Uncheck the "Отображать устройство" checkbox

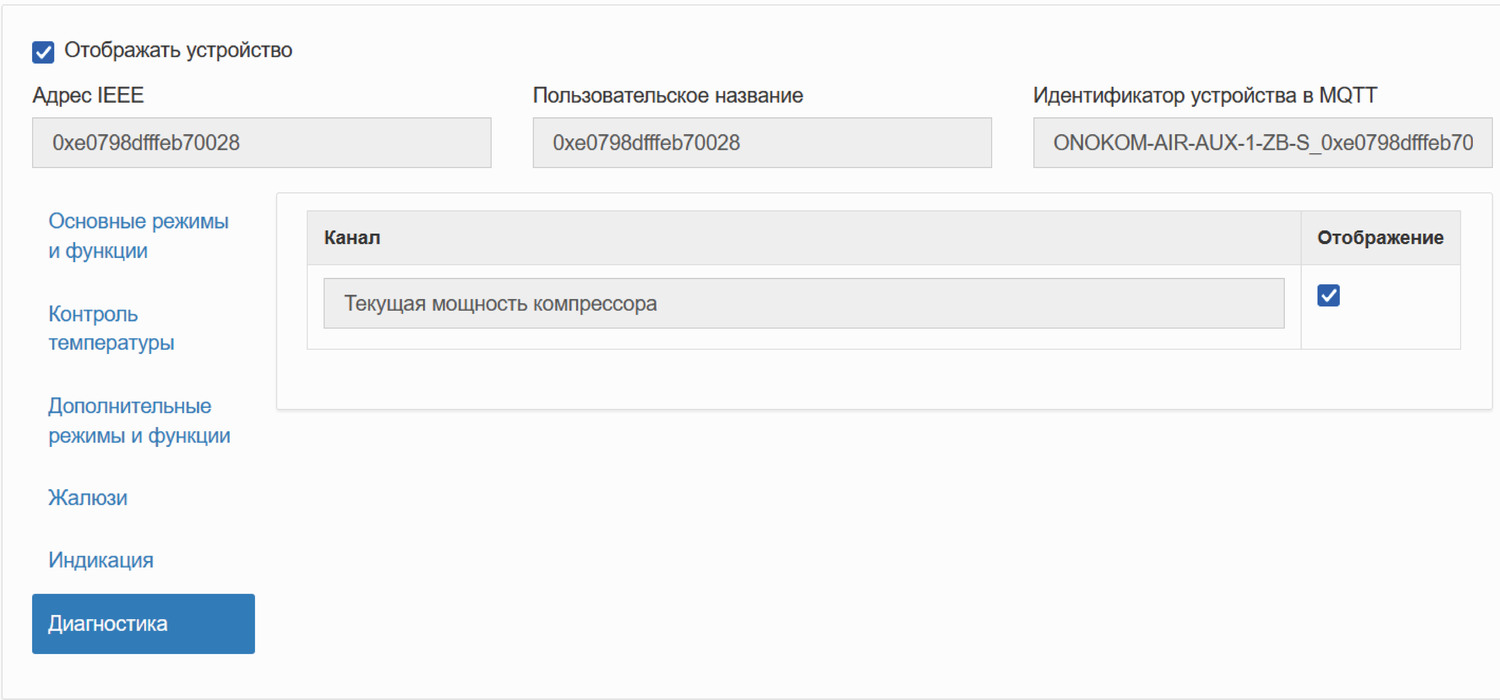[43, 51]
